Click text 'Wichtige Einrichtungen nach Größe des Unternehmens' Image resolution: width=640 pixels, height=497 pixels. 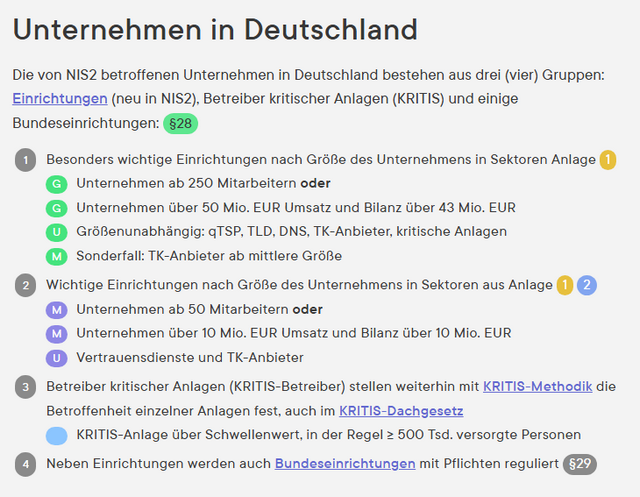224,285
